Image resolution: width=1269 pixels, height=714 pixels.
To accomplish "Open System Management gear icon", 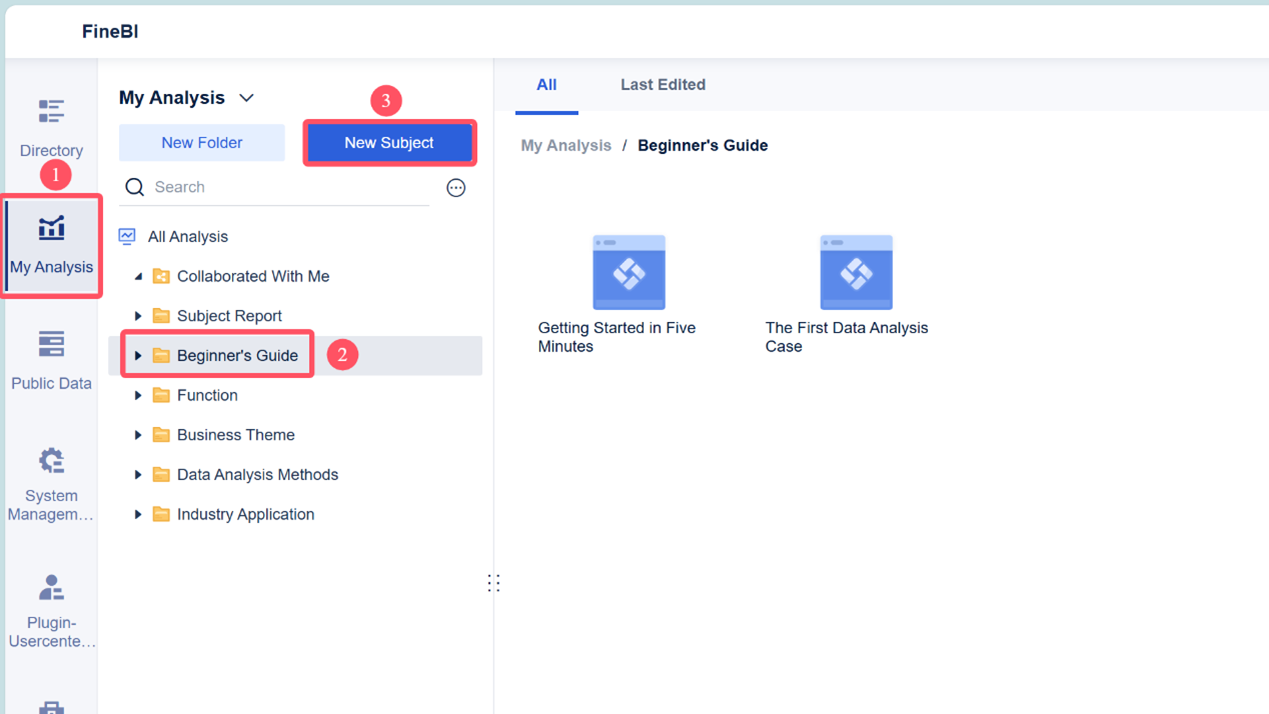I will pos(51,461).
